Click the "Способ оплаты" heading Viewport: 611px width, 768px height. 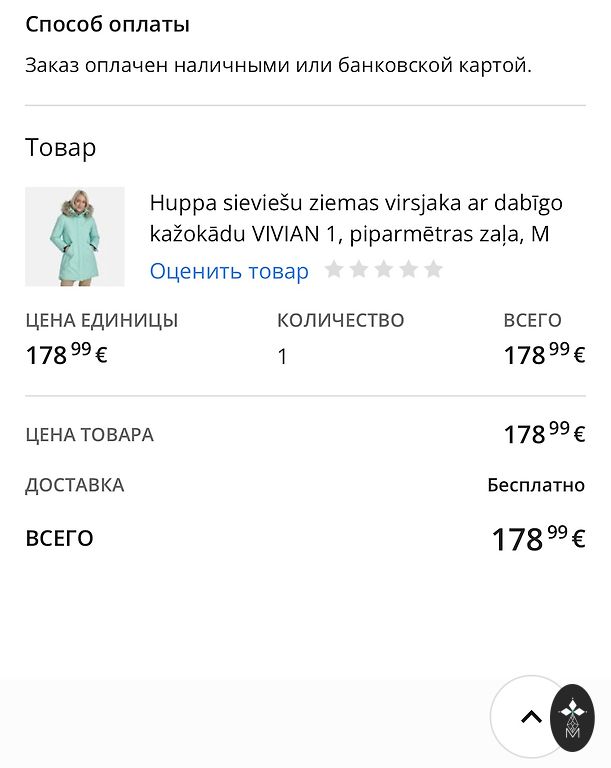[107, 24]
